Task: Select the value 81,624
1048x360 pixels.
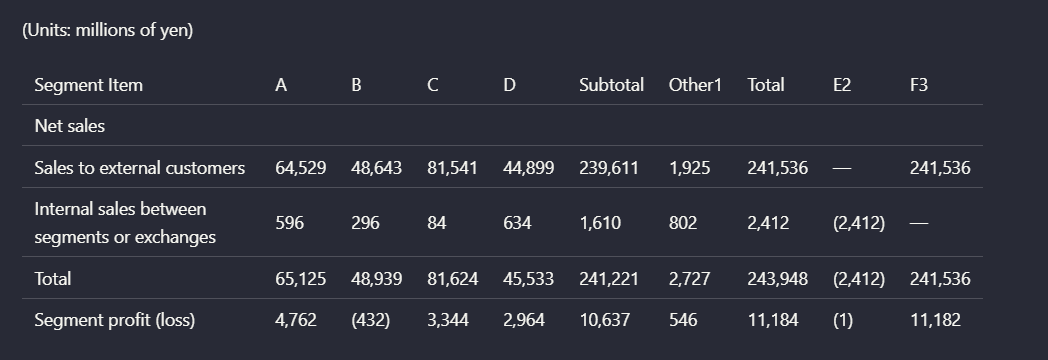Action: [452, 279]
